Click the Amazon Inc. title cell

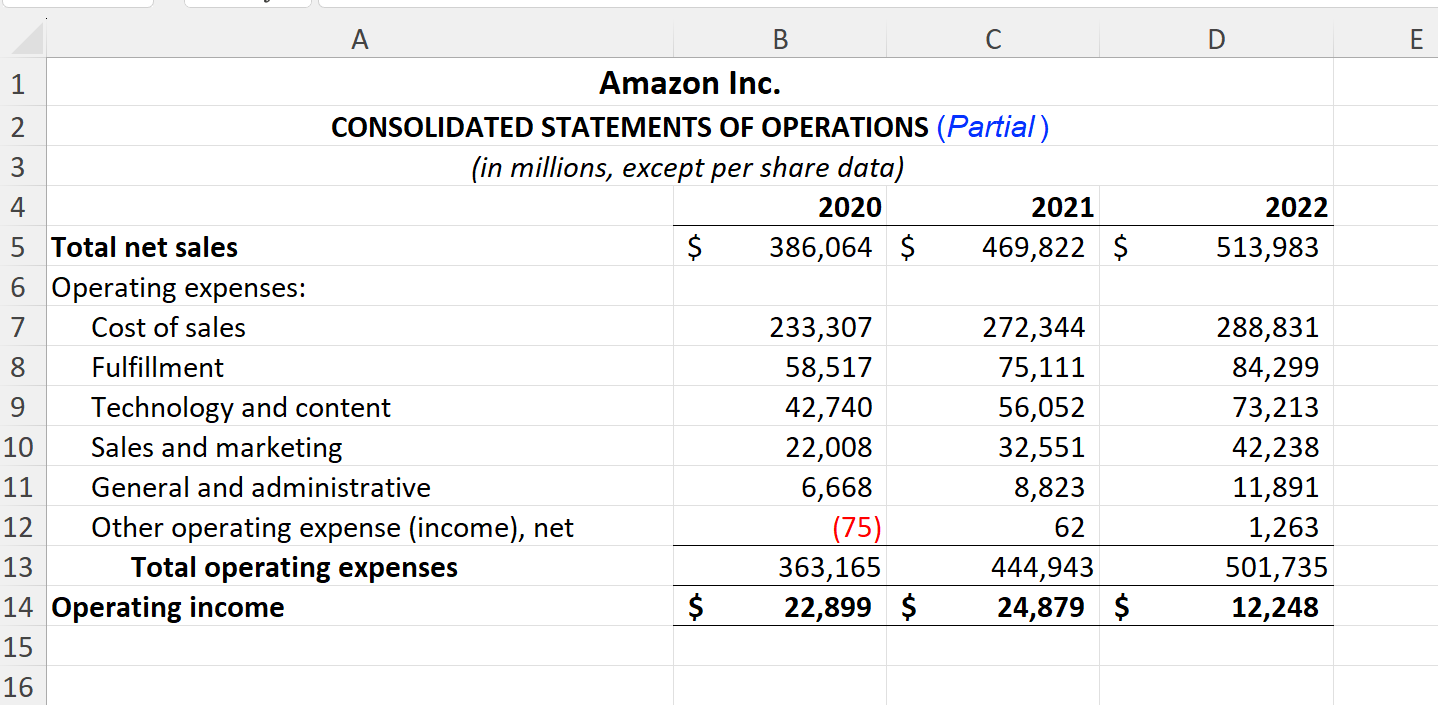pyautogui.click(x=689, y=83)
